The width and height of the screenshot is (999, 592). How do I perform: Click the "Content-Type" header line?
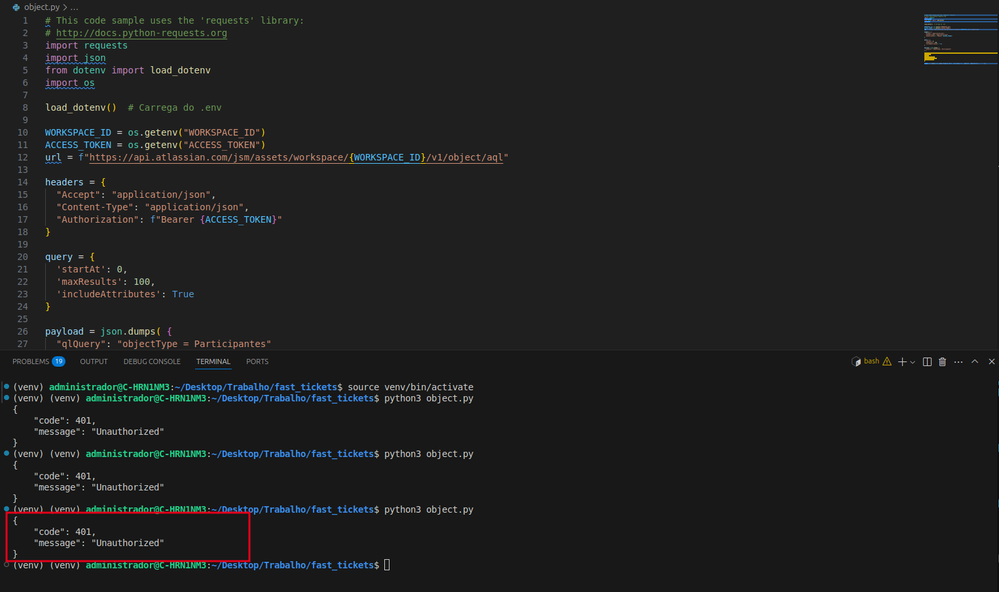(152, 207)
